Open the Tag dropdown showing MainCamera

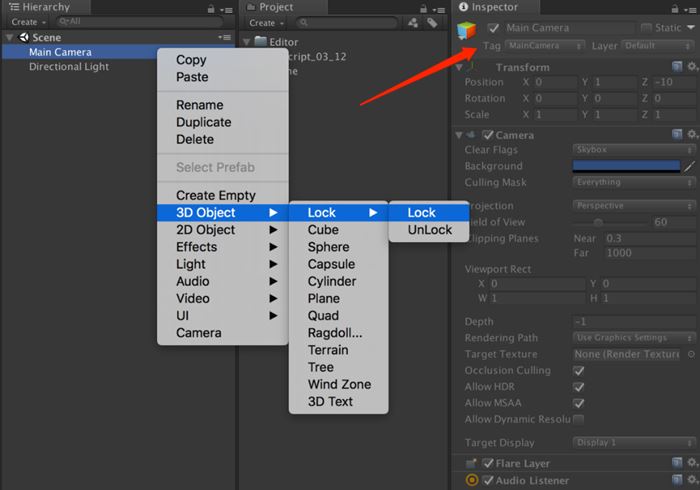(545, 46)
